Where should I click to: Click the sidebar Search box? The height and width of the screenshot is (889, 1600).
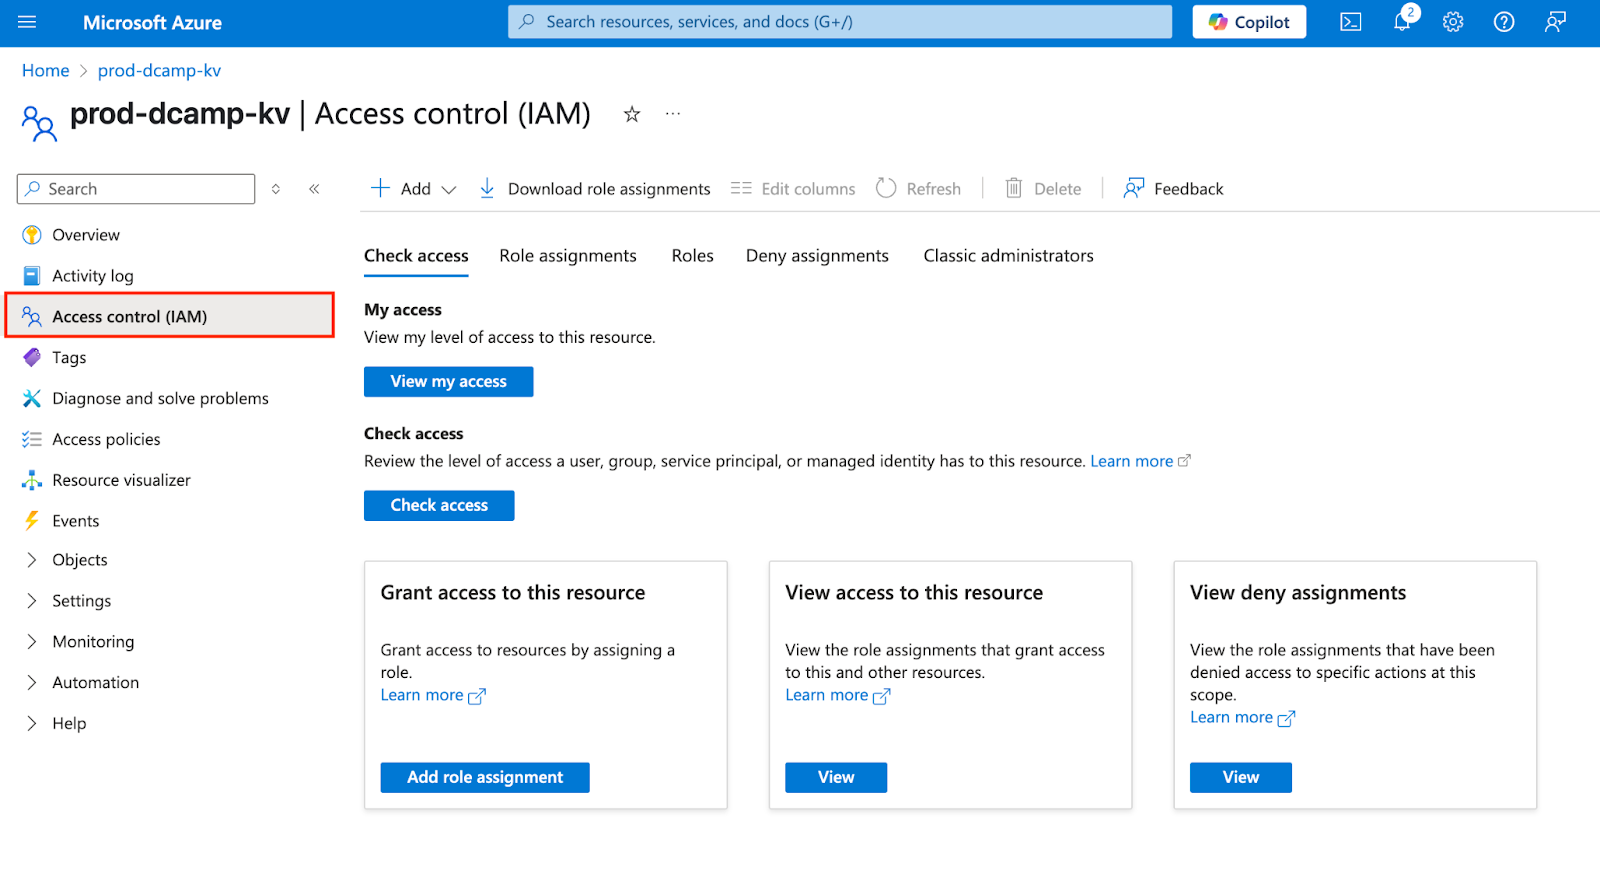(x=136, y=189)
